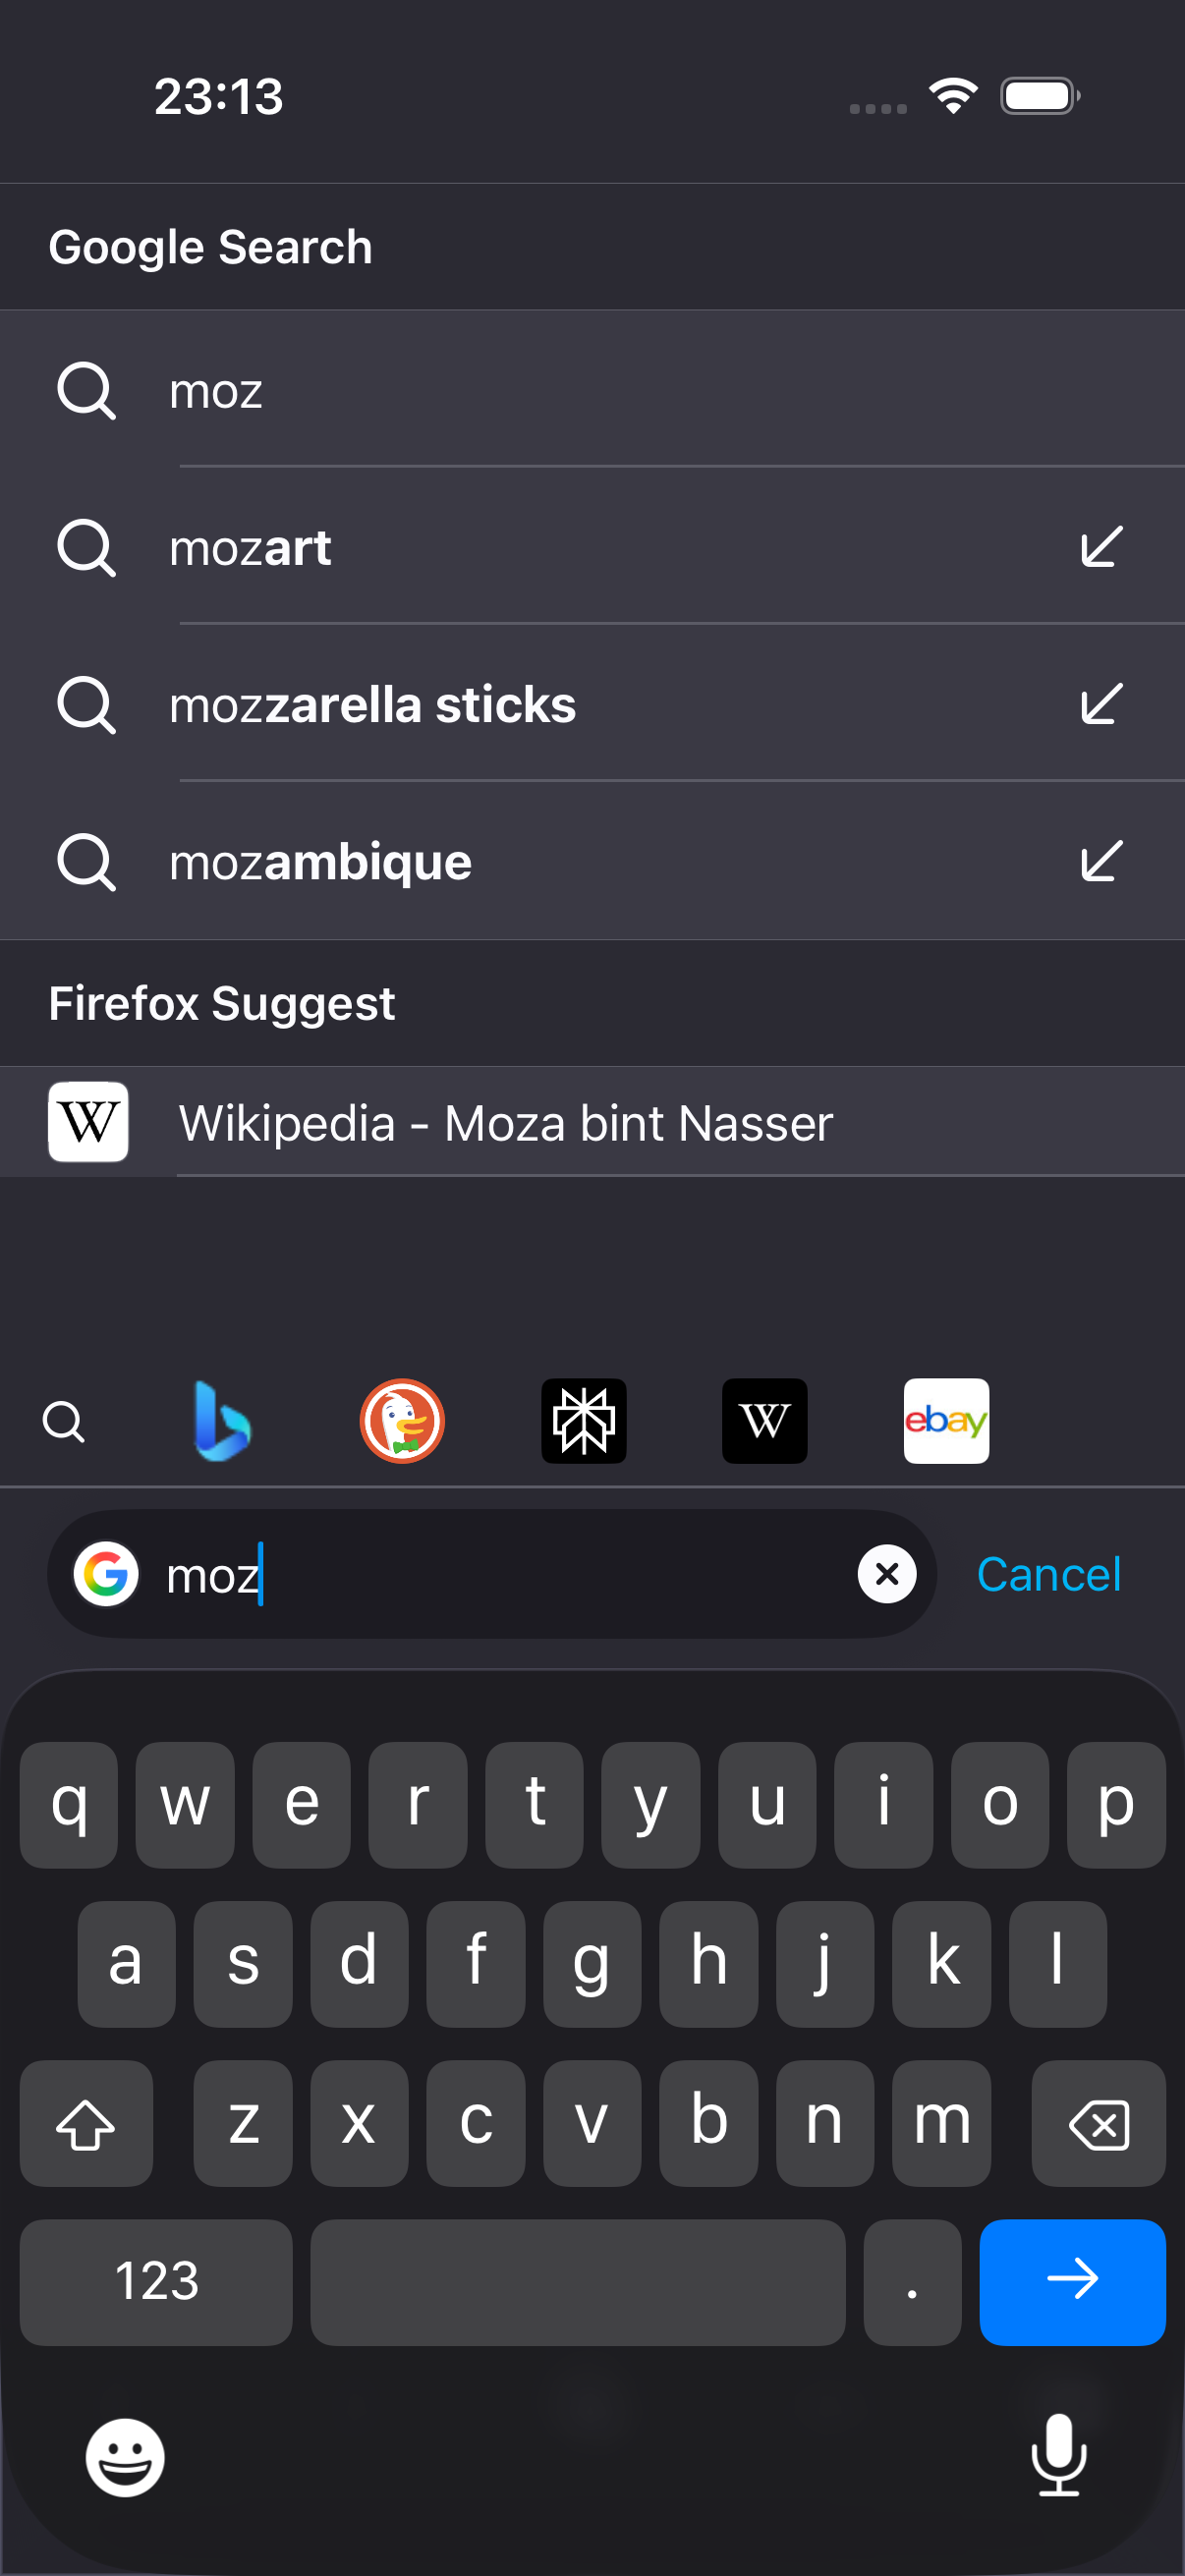Select the "moz" search suggestion
The height and width of the screenshot is (2576, 1185).
592,389
